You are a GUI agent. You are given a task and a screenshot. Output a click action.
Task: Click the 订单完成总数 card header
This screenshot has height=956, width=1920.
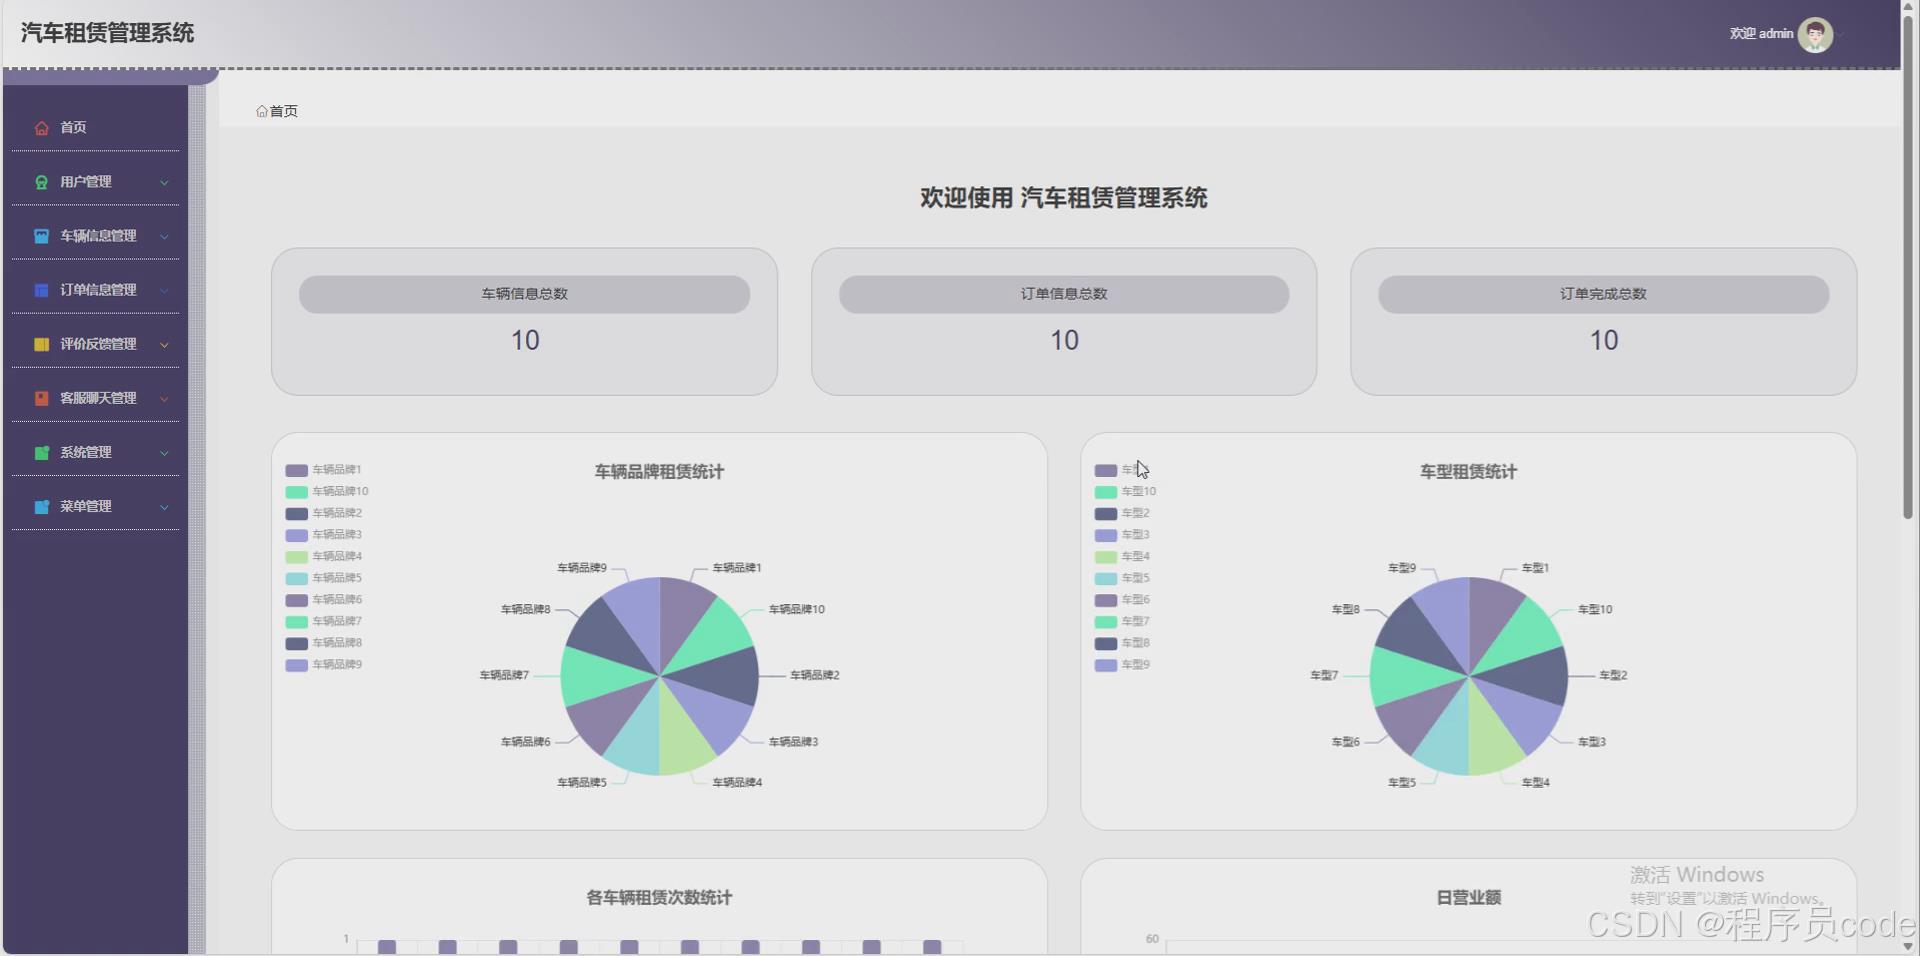(1603, 294)
